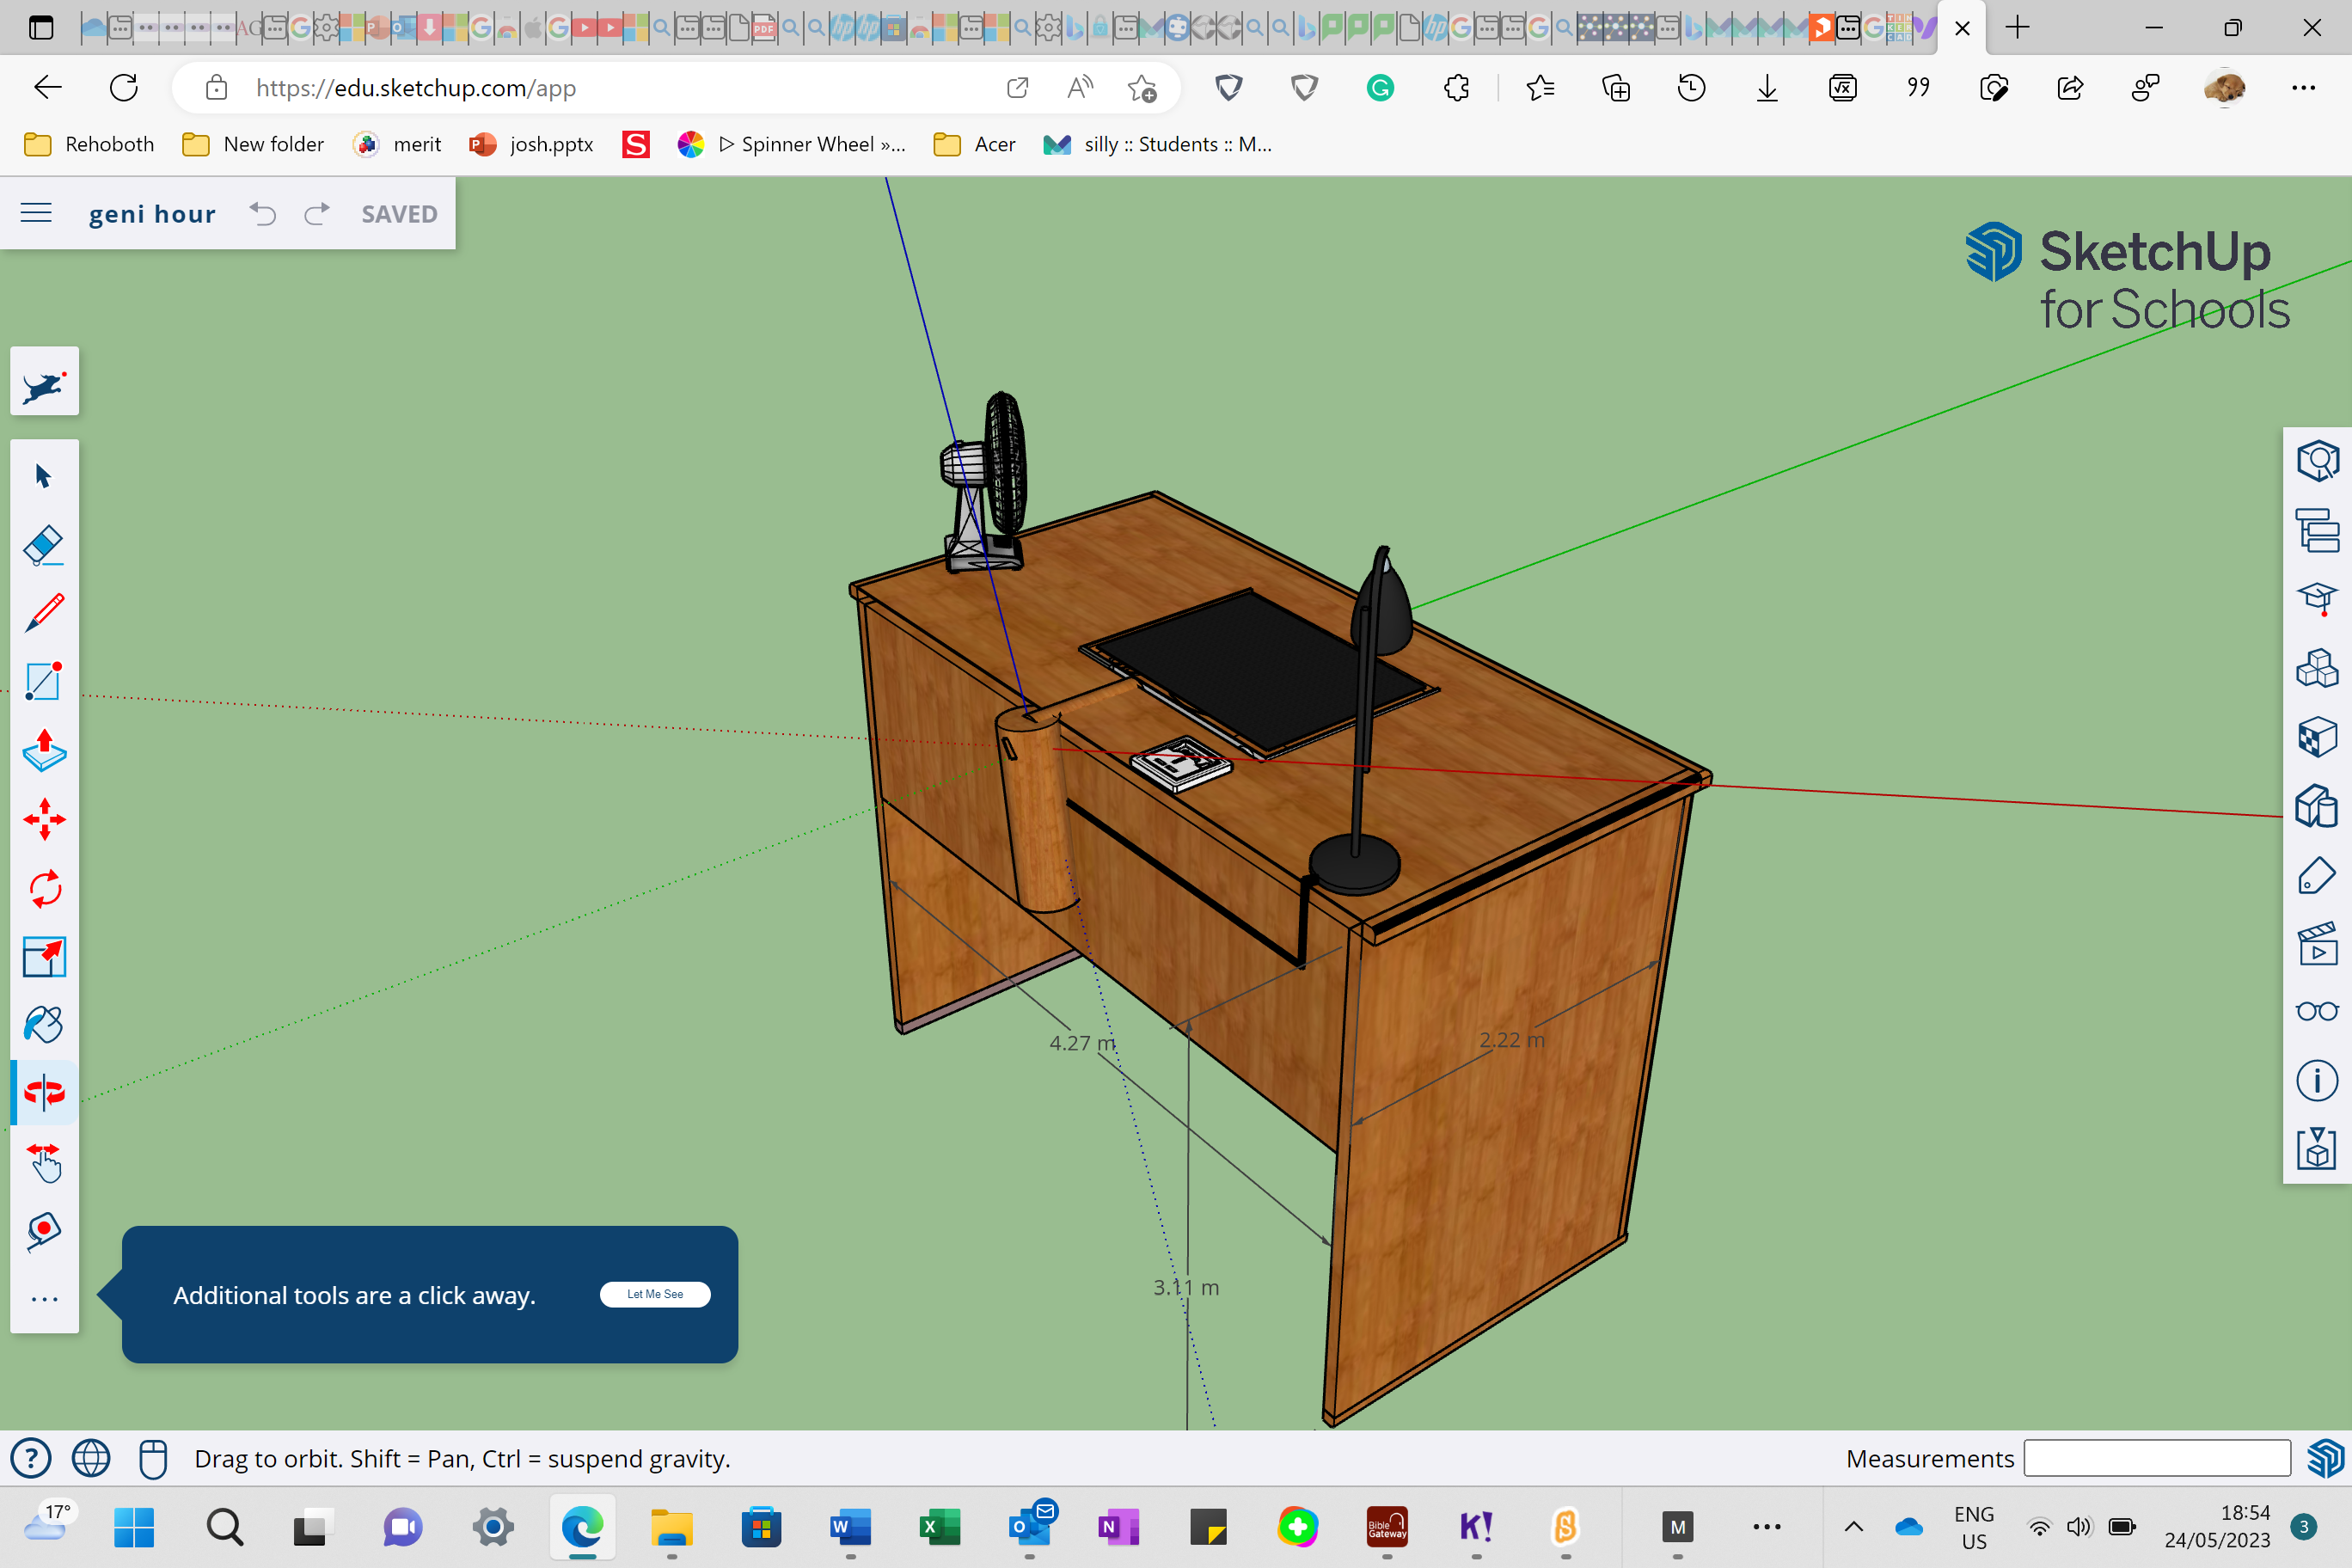The image size is (2352, 1568).
Task: Click the Let Me See button
Action: [x=655, y=1294]
